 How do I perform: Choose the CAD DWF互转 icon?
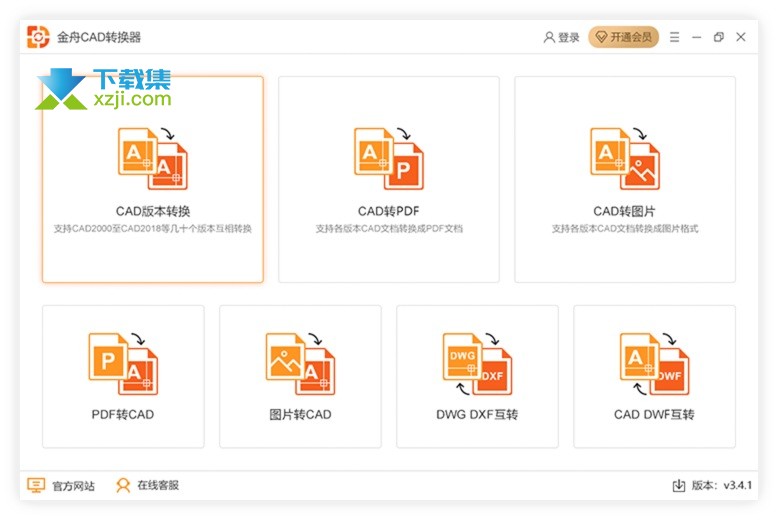click(x=654, y=365)
